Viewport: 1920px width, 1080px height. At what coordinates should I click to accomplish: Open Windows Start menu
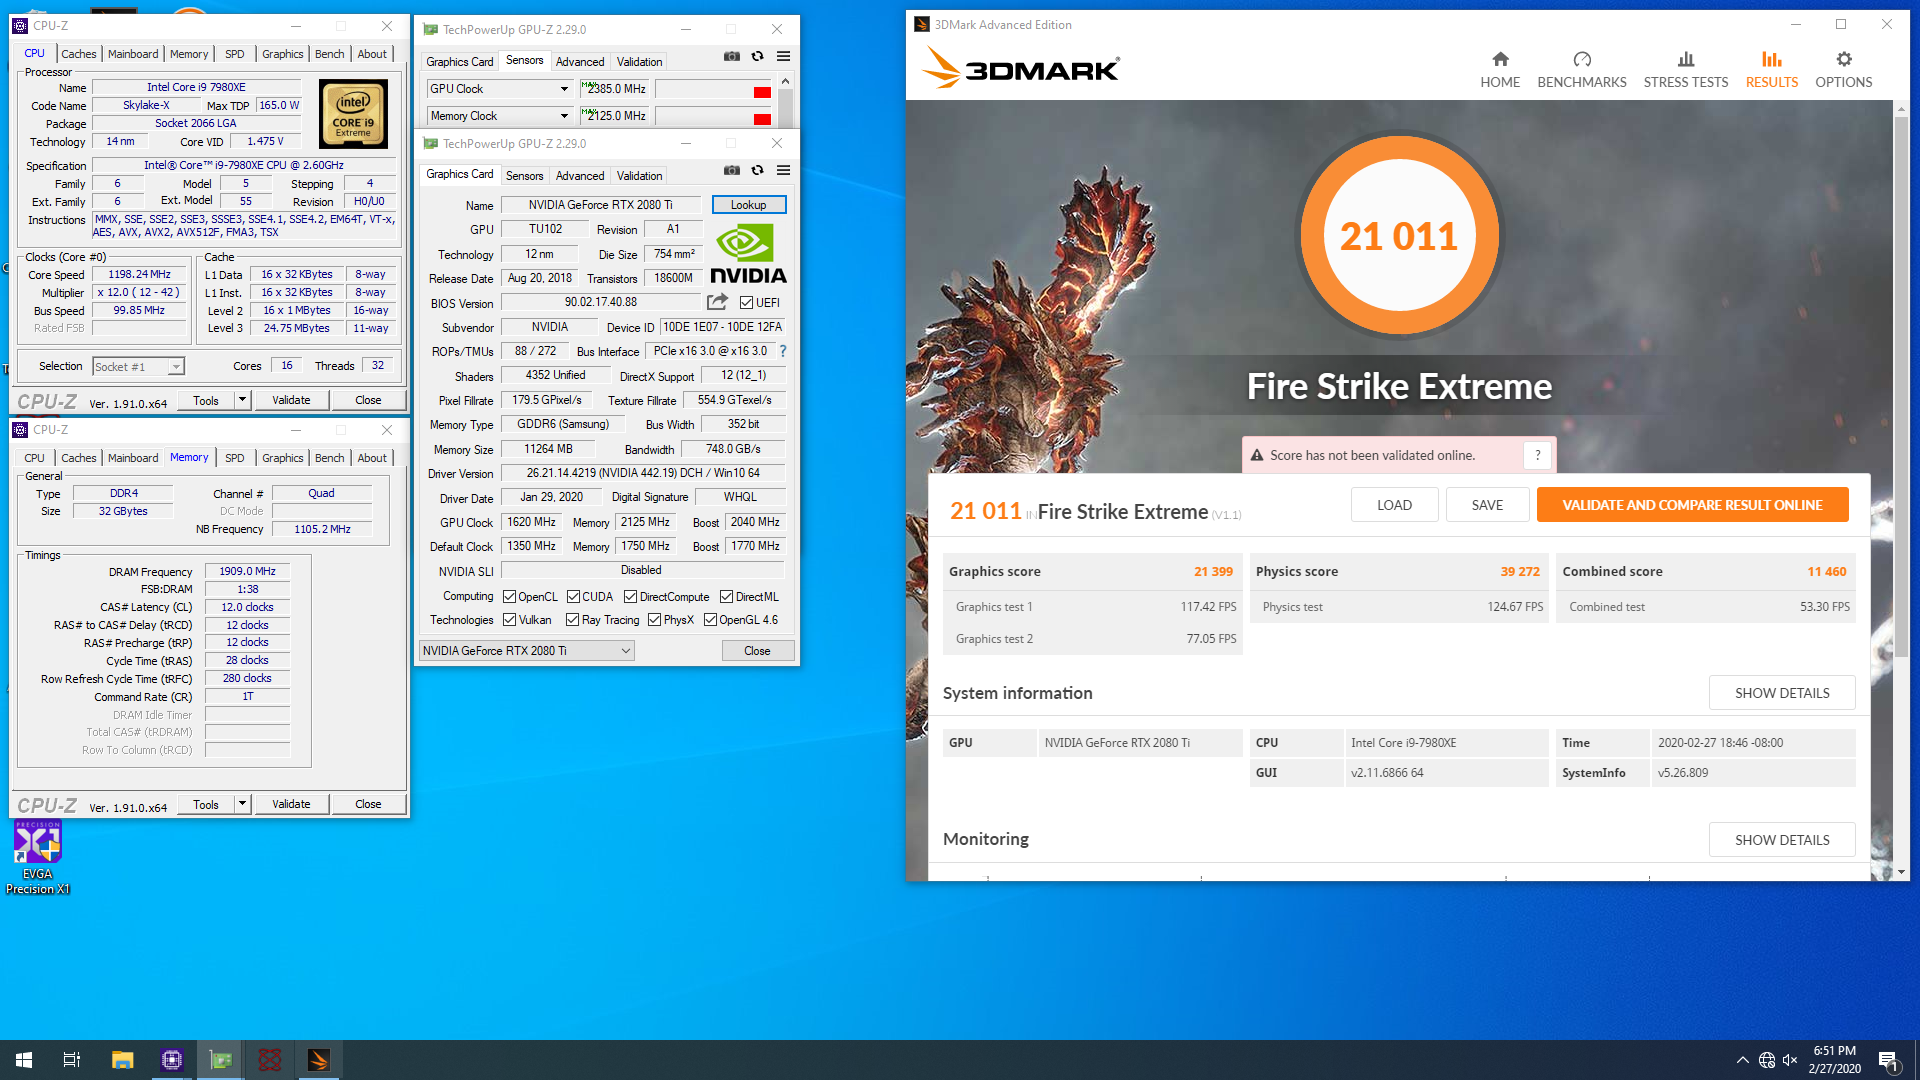point(24,1060)
